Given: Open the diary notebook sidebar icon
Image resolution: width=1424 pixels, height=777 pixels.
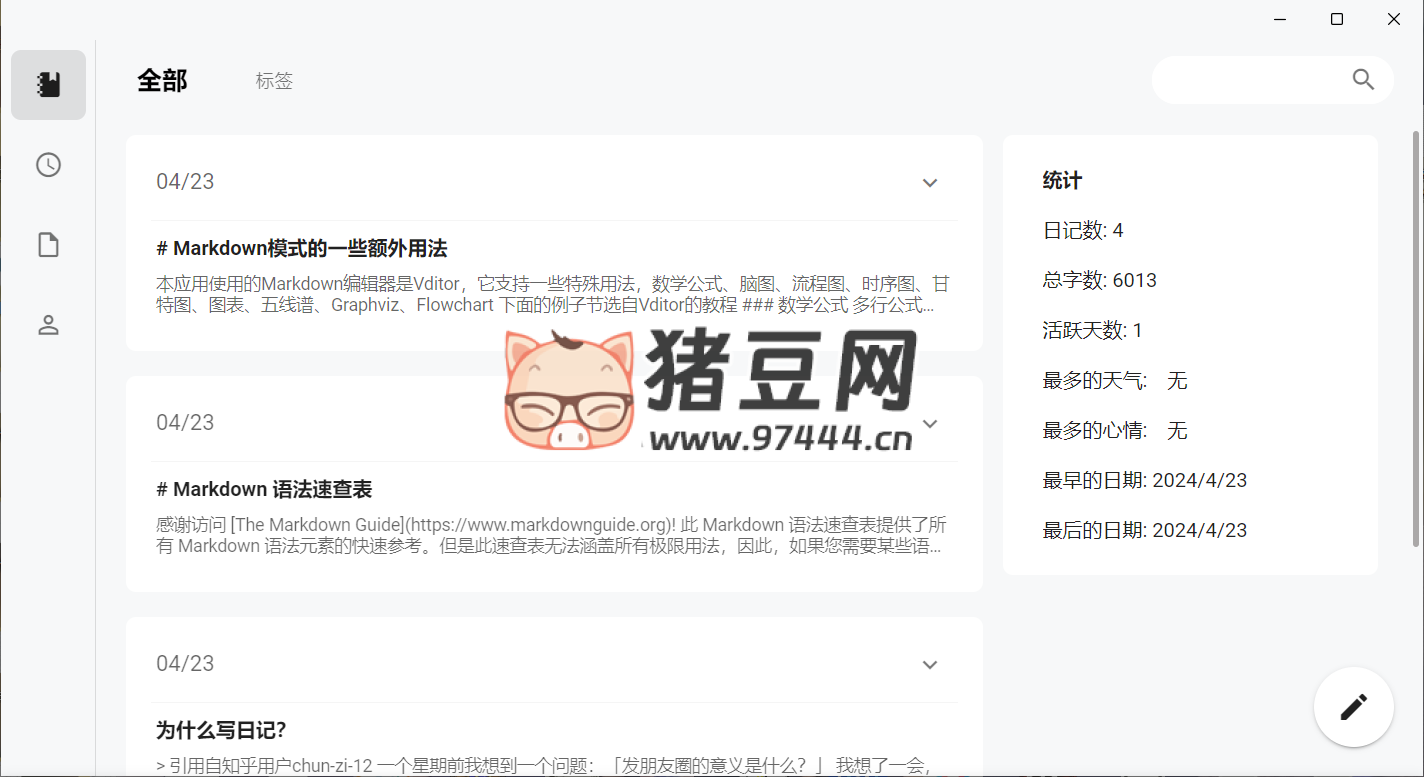Looking at the screenshot, I should point(48,85).
